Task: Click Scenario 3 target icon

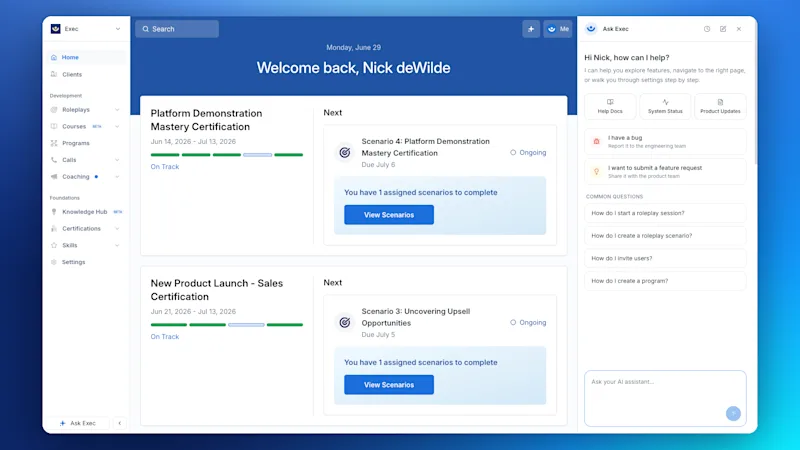Action: pos(345,322)
